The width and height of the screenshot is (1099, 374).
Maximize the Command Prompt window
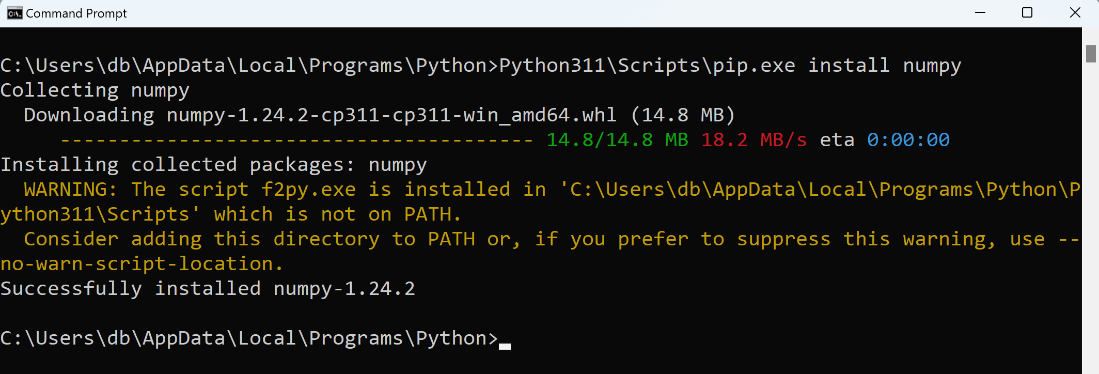click(1027, 13)
